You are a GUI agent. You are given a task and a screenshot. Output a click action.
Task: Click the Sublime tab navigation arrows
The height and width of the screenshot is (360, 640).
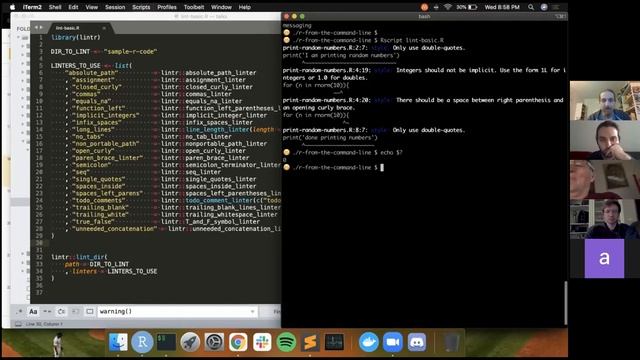click(38, 27)
